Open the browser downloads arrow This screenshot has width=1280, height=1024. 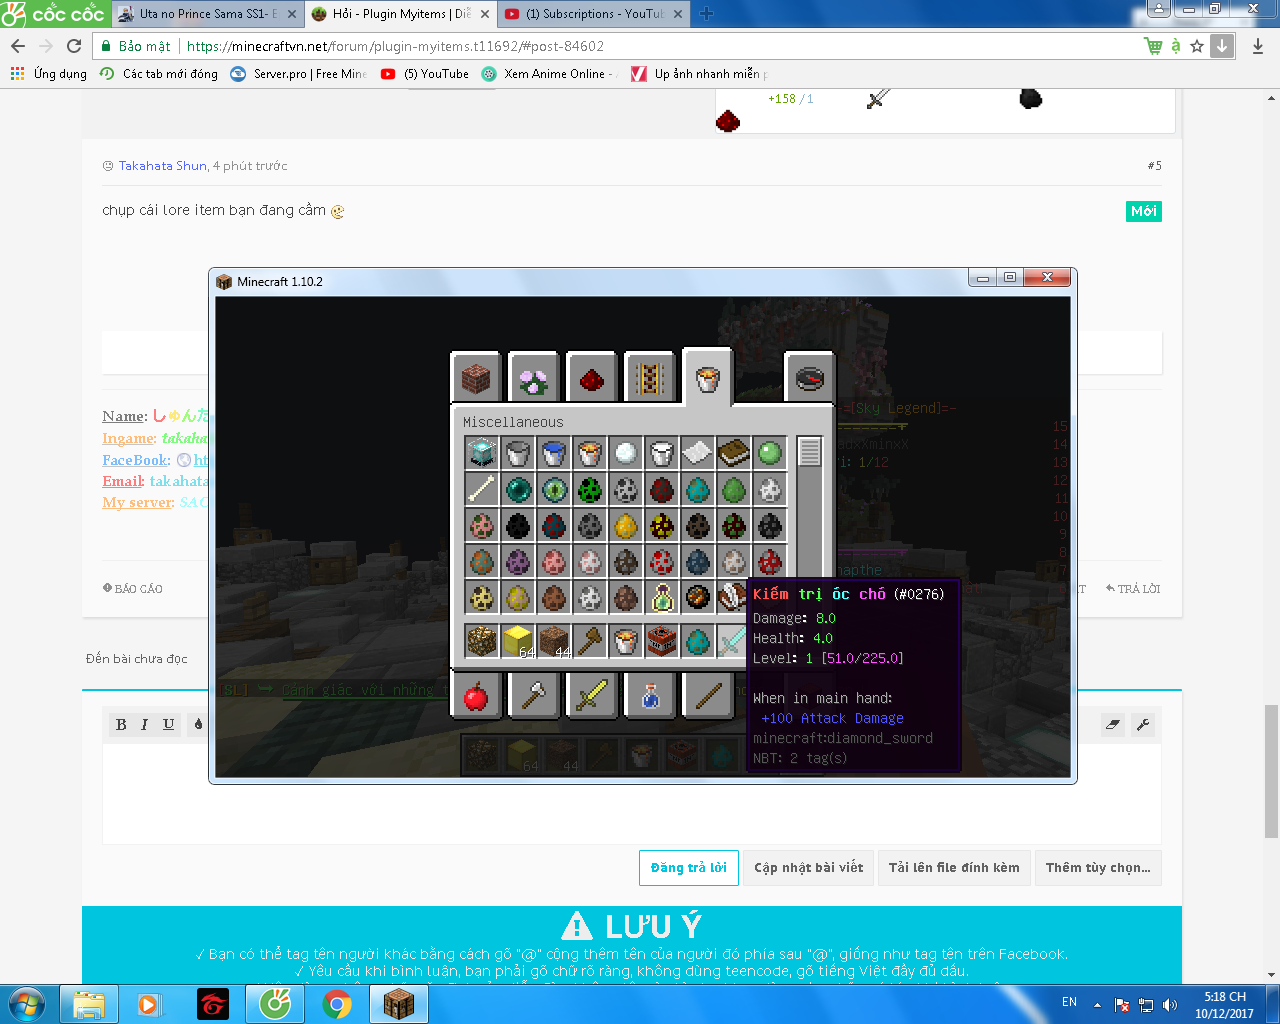[1258, 46]
